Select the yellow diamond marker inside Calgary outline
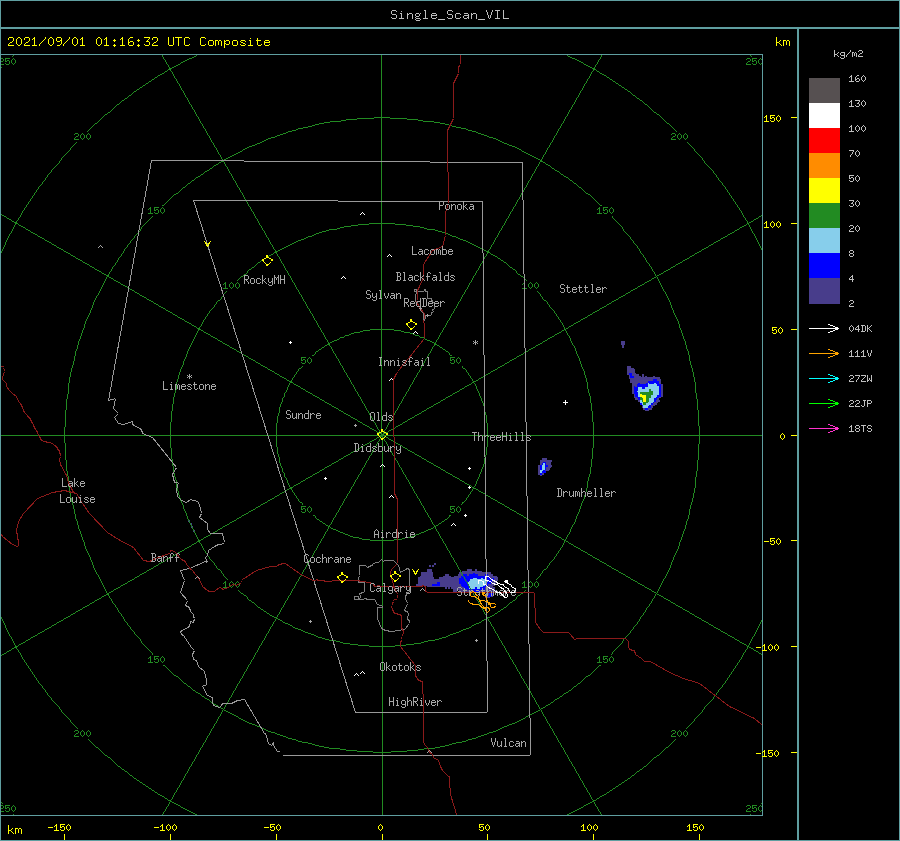This screenshot has width=900, height=841. [x=395, y=576]
